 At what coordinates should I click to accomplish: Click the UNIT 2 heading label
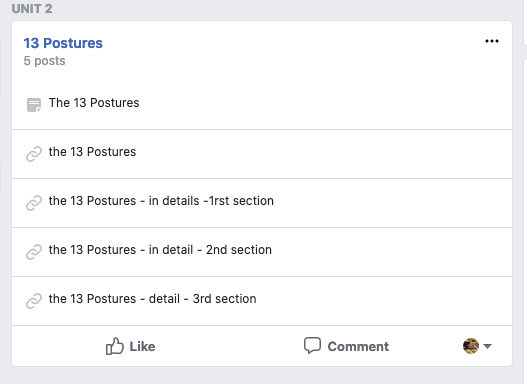pyautogui.click(x=32, y=8)
